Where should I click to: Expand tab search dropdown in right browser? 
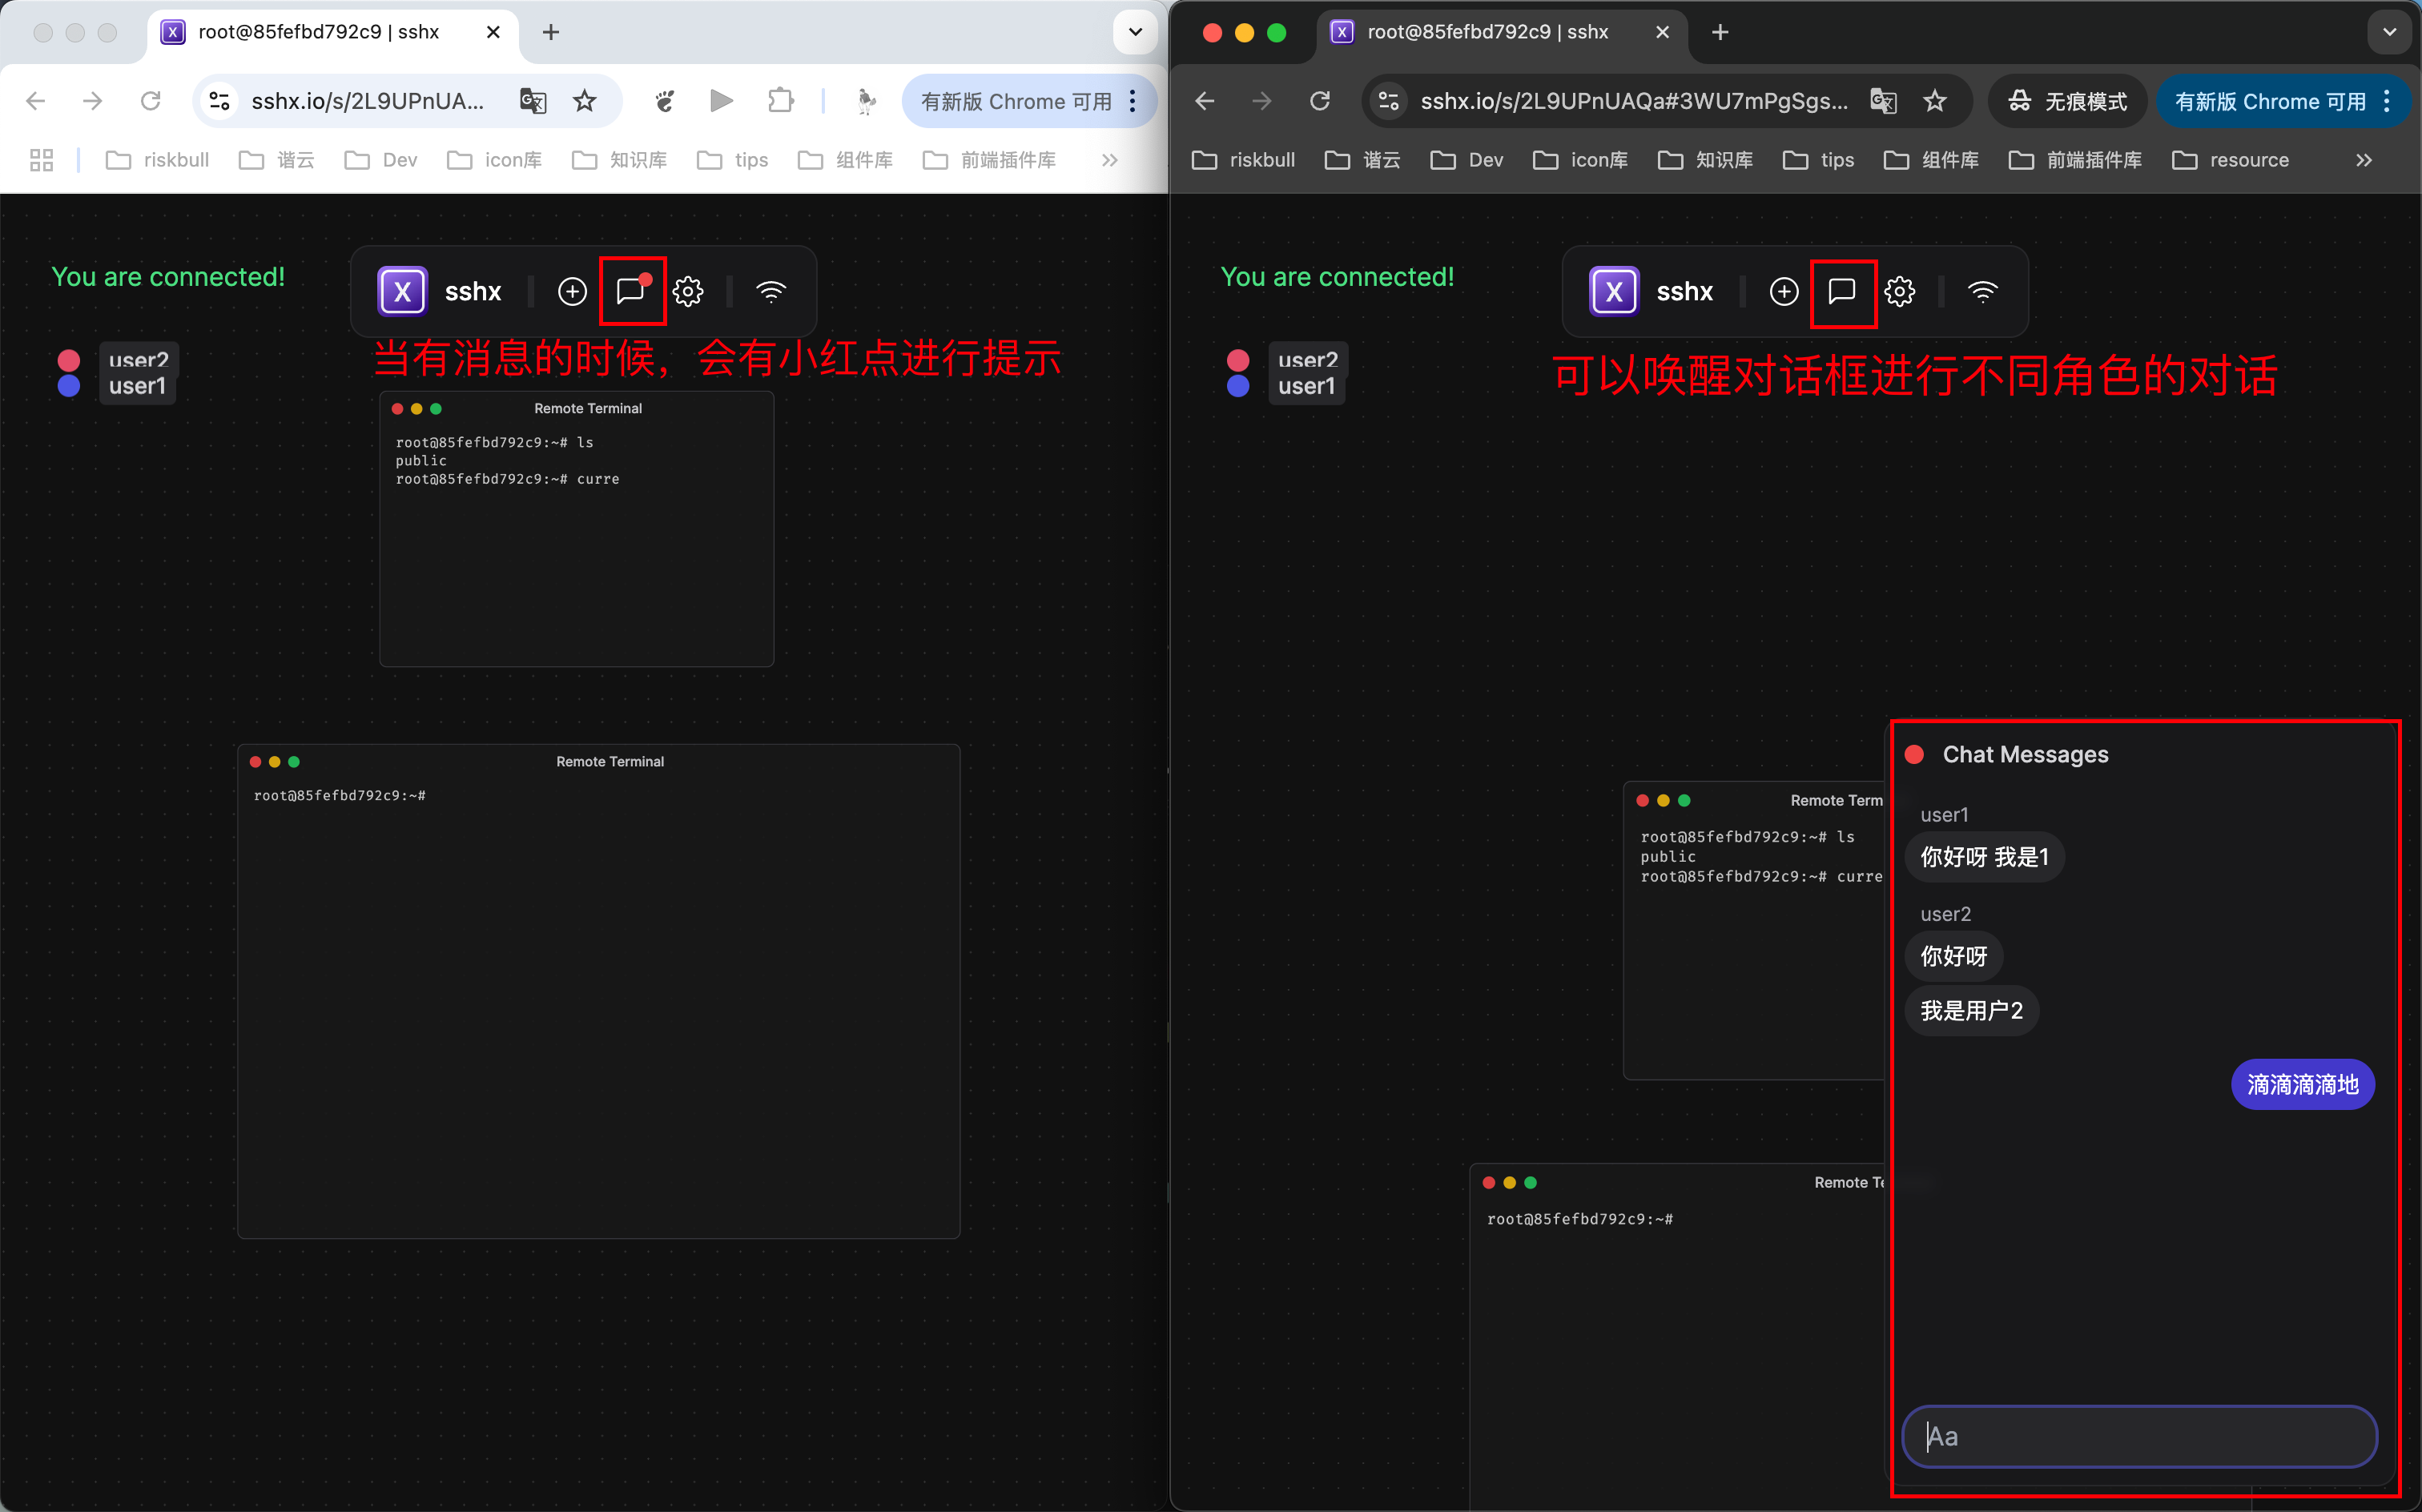click(x=2389, y=32)
